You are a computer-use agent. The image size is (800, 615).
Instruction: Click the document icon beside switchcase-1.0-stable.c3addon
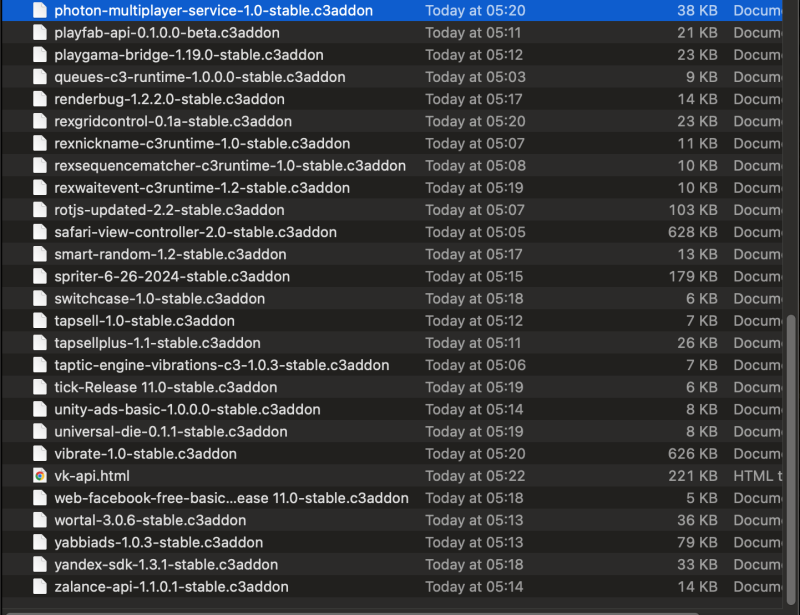[40, 299]
